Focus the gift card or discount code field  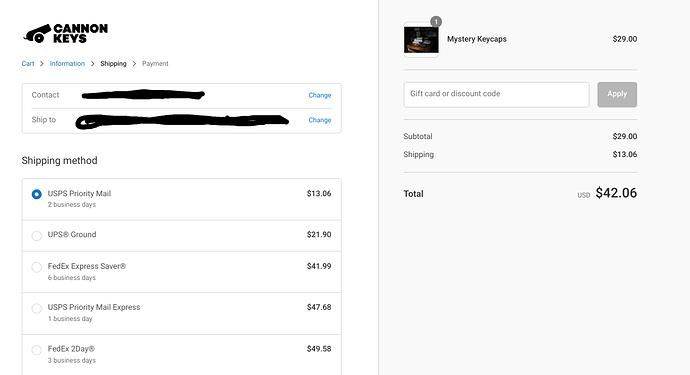pos(496,94)
